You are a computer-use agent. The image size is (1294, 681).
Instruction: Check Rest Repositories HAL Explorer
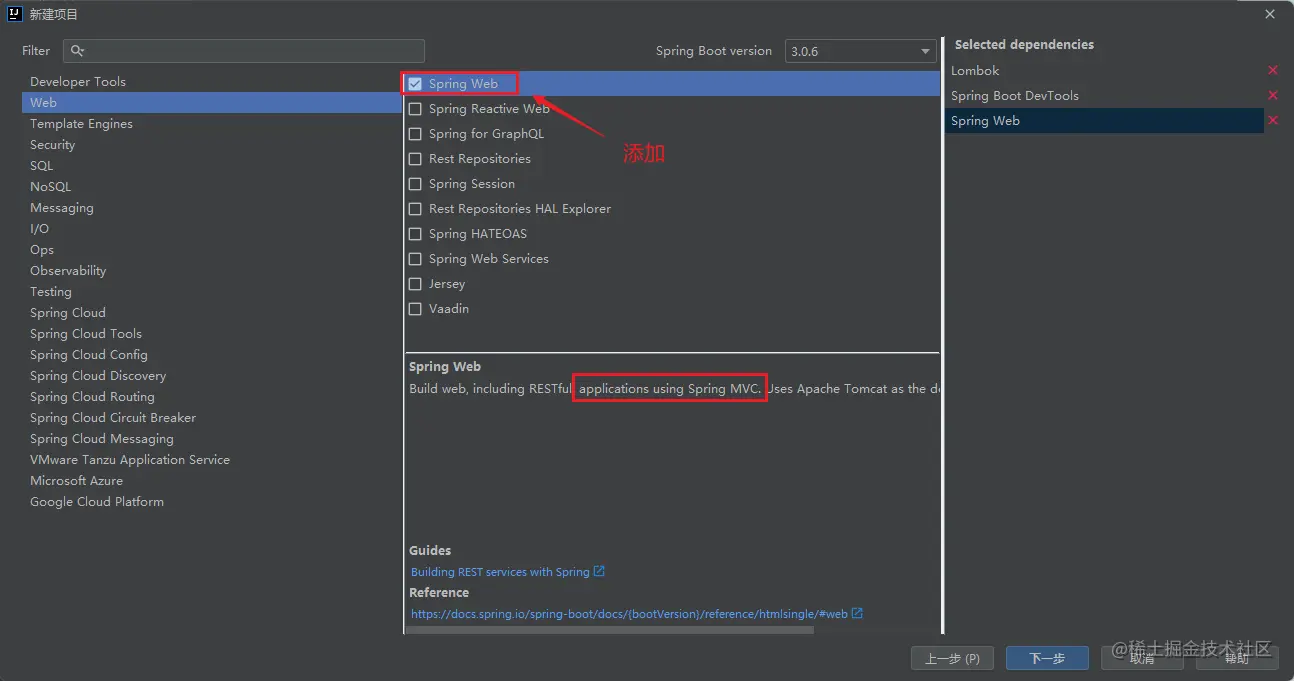(415, 209)
